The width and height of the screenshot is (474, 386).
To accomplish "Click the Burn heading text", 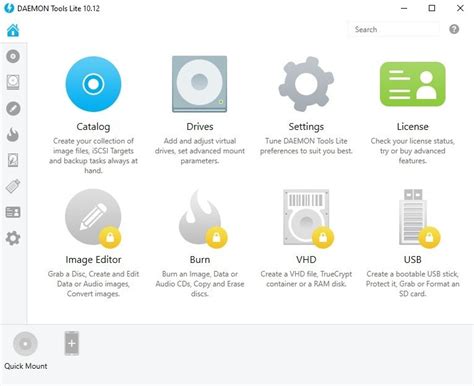I will 200,260.
